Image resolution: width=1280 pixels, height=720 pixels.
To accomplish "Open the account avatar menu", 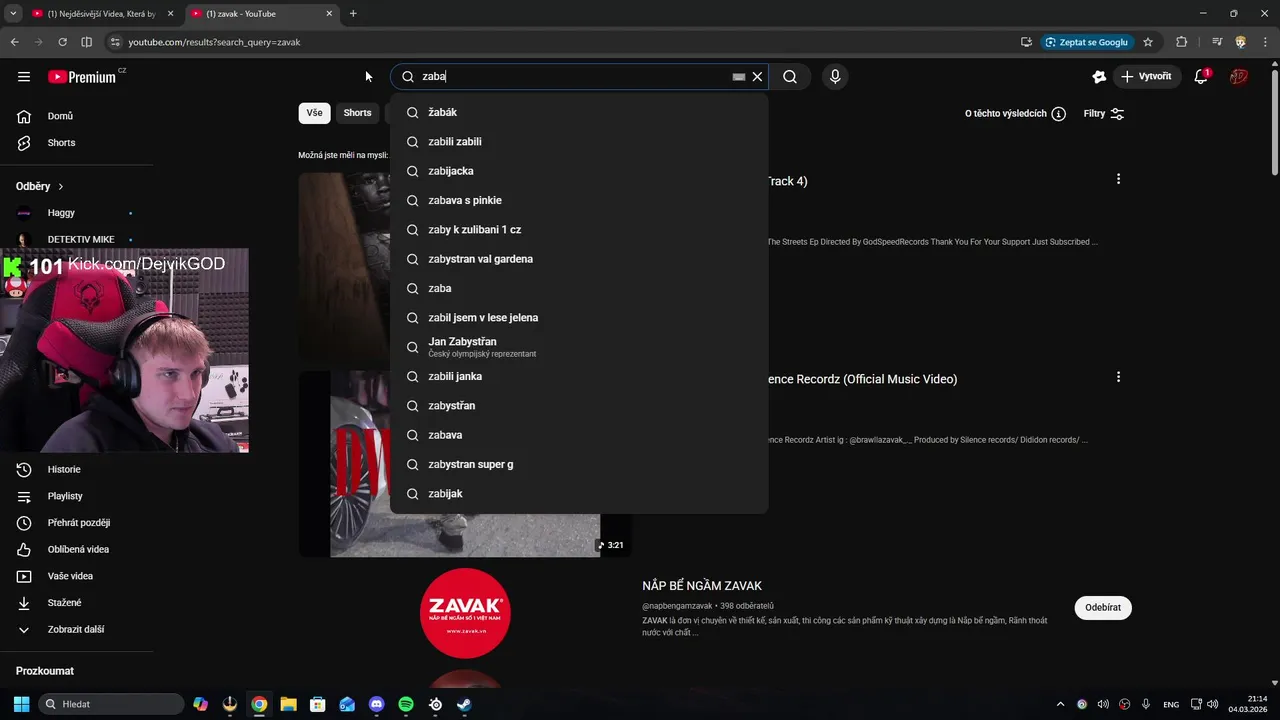I will (x=1239, y=76).
